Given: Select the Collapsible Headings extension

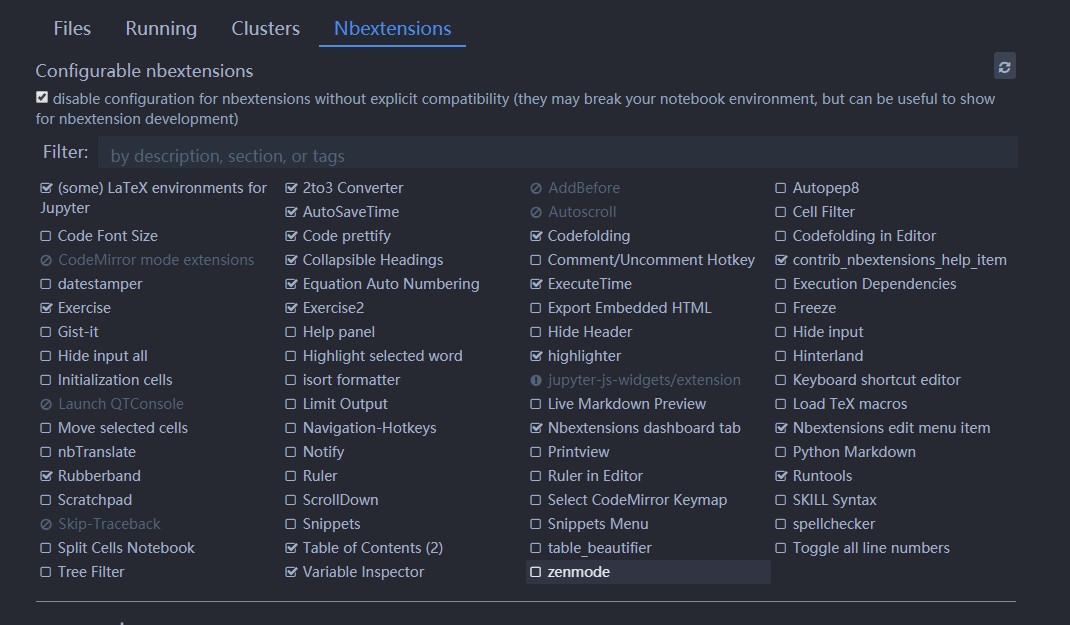Looking at the screenshot, I should click(x=372, y=260).
